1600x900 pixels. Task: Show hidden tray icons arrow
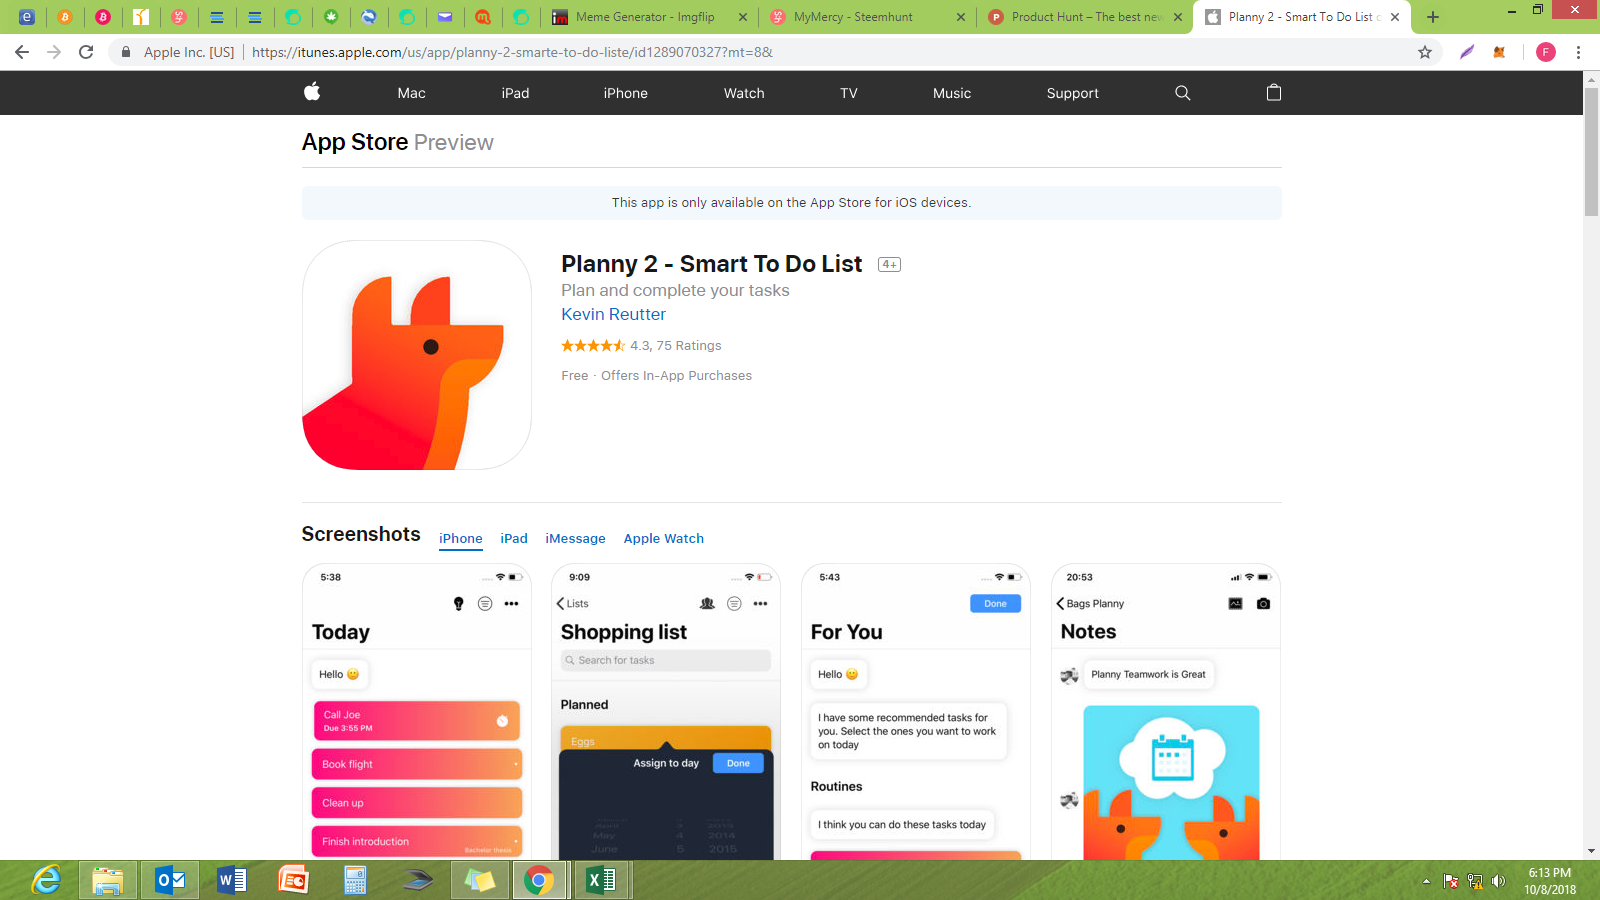pyautogui.click(x=1426, y=881)
